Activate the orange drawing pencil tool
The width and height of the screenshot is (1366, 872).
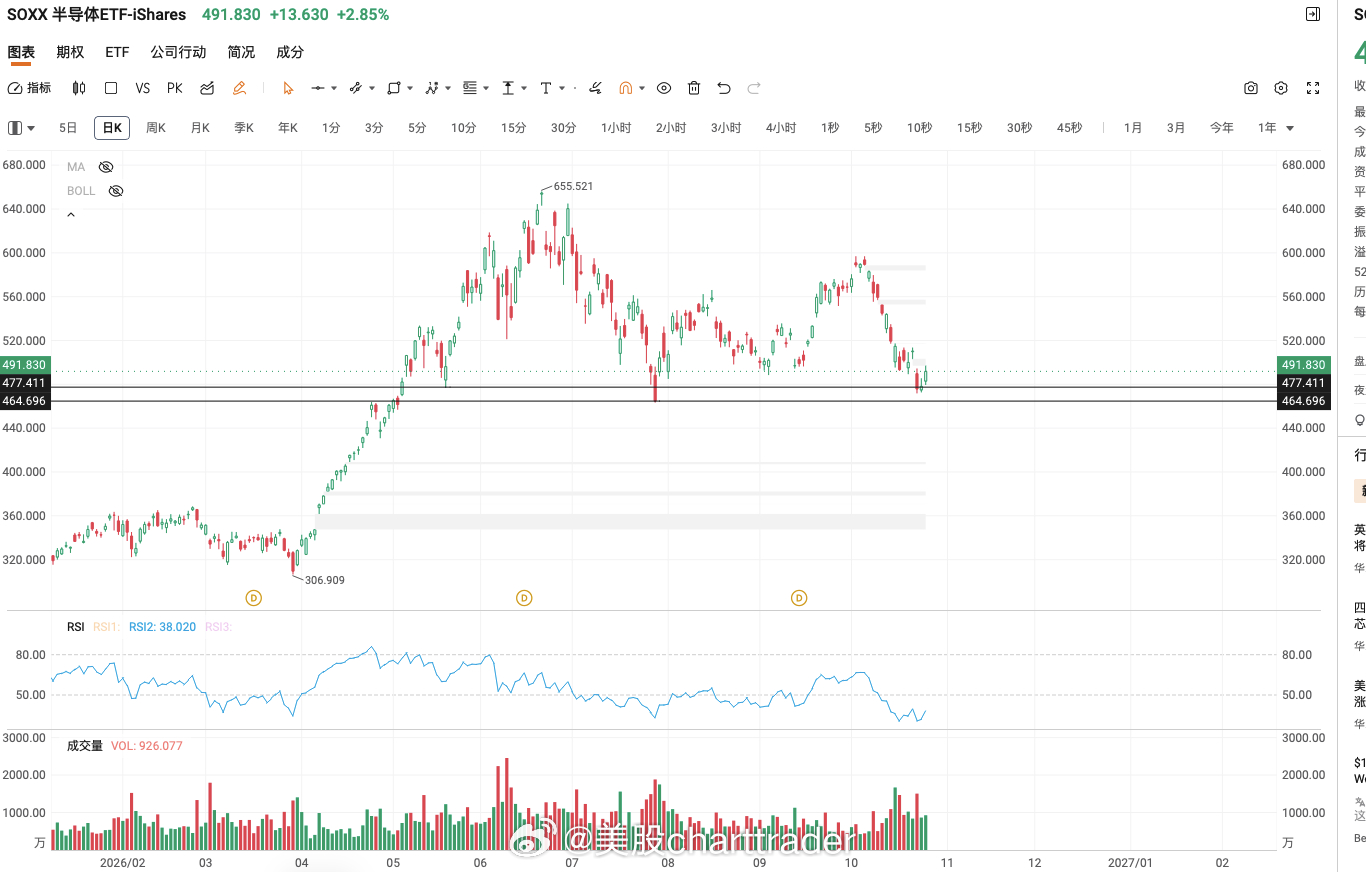239,88
